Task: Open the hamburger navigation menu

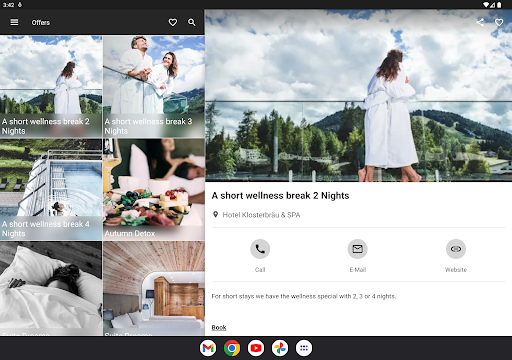Action: [x=14, y=22]
